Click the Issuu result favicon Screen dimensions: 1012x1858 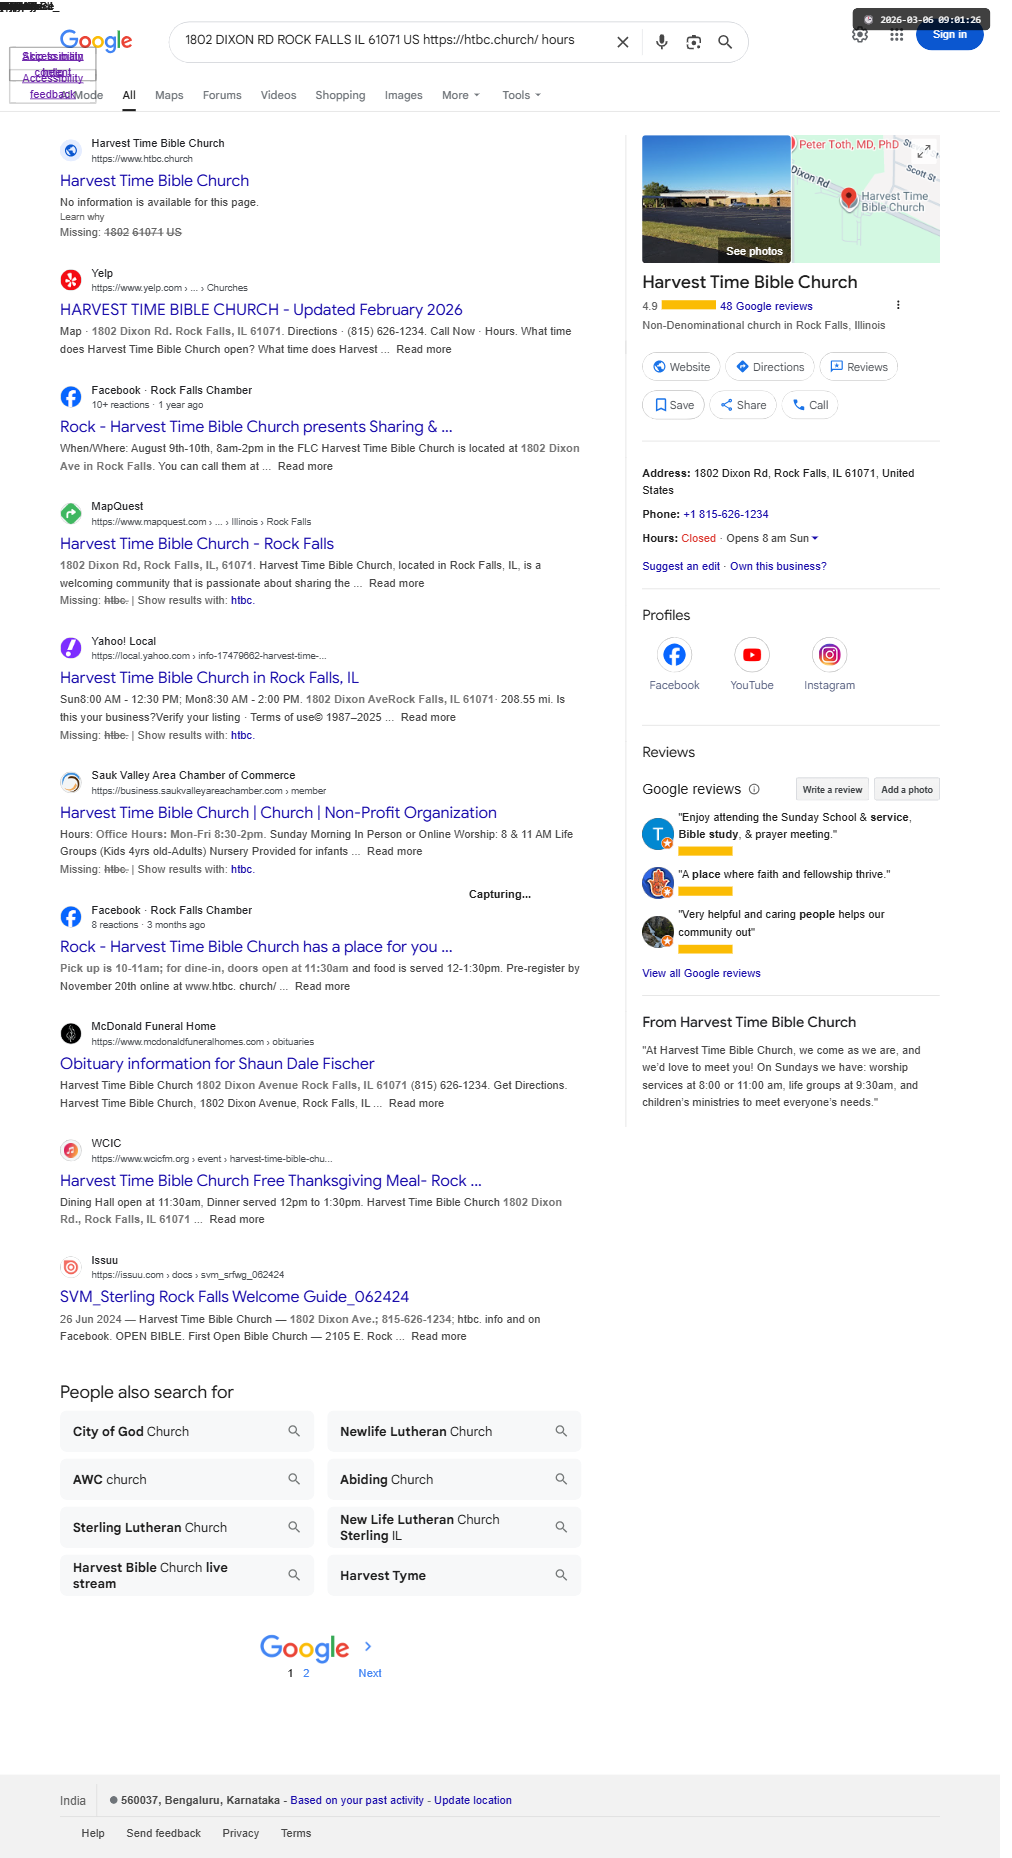click(x=71, y=1267)
